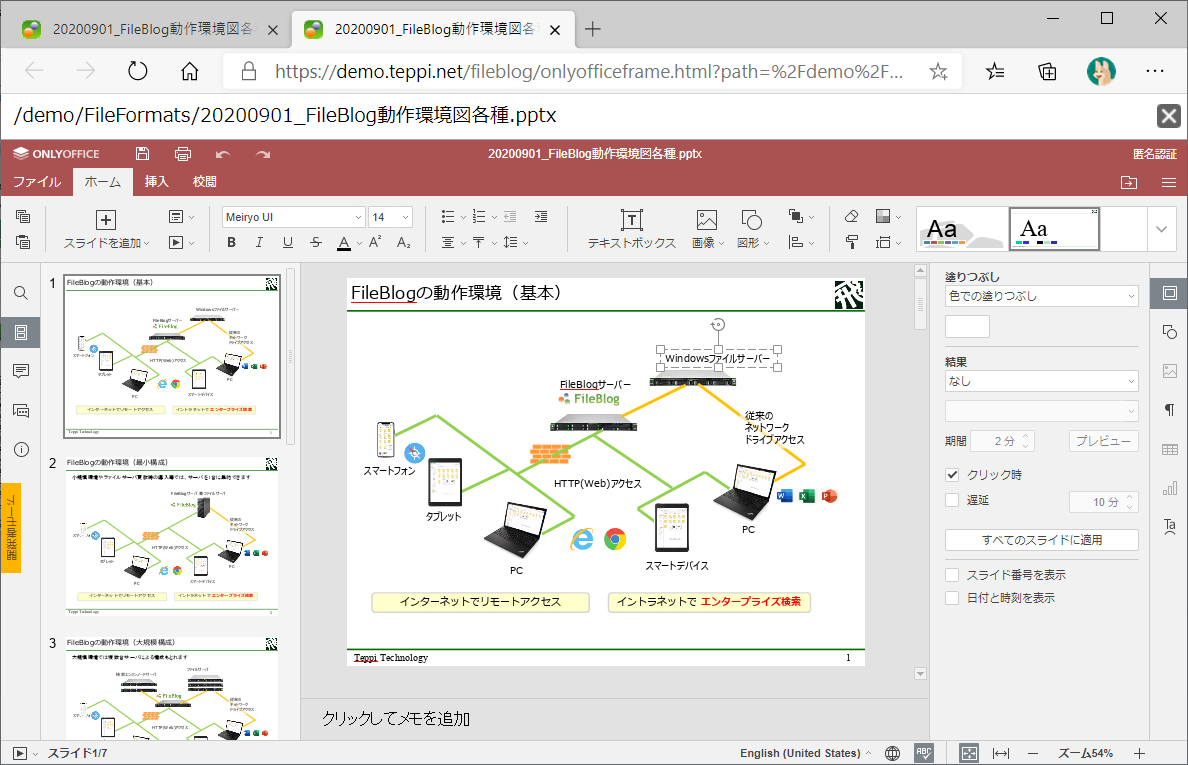Fit slide to width in status bar

pos(1001,753)
